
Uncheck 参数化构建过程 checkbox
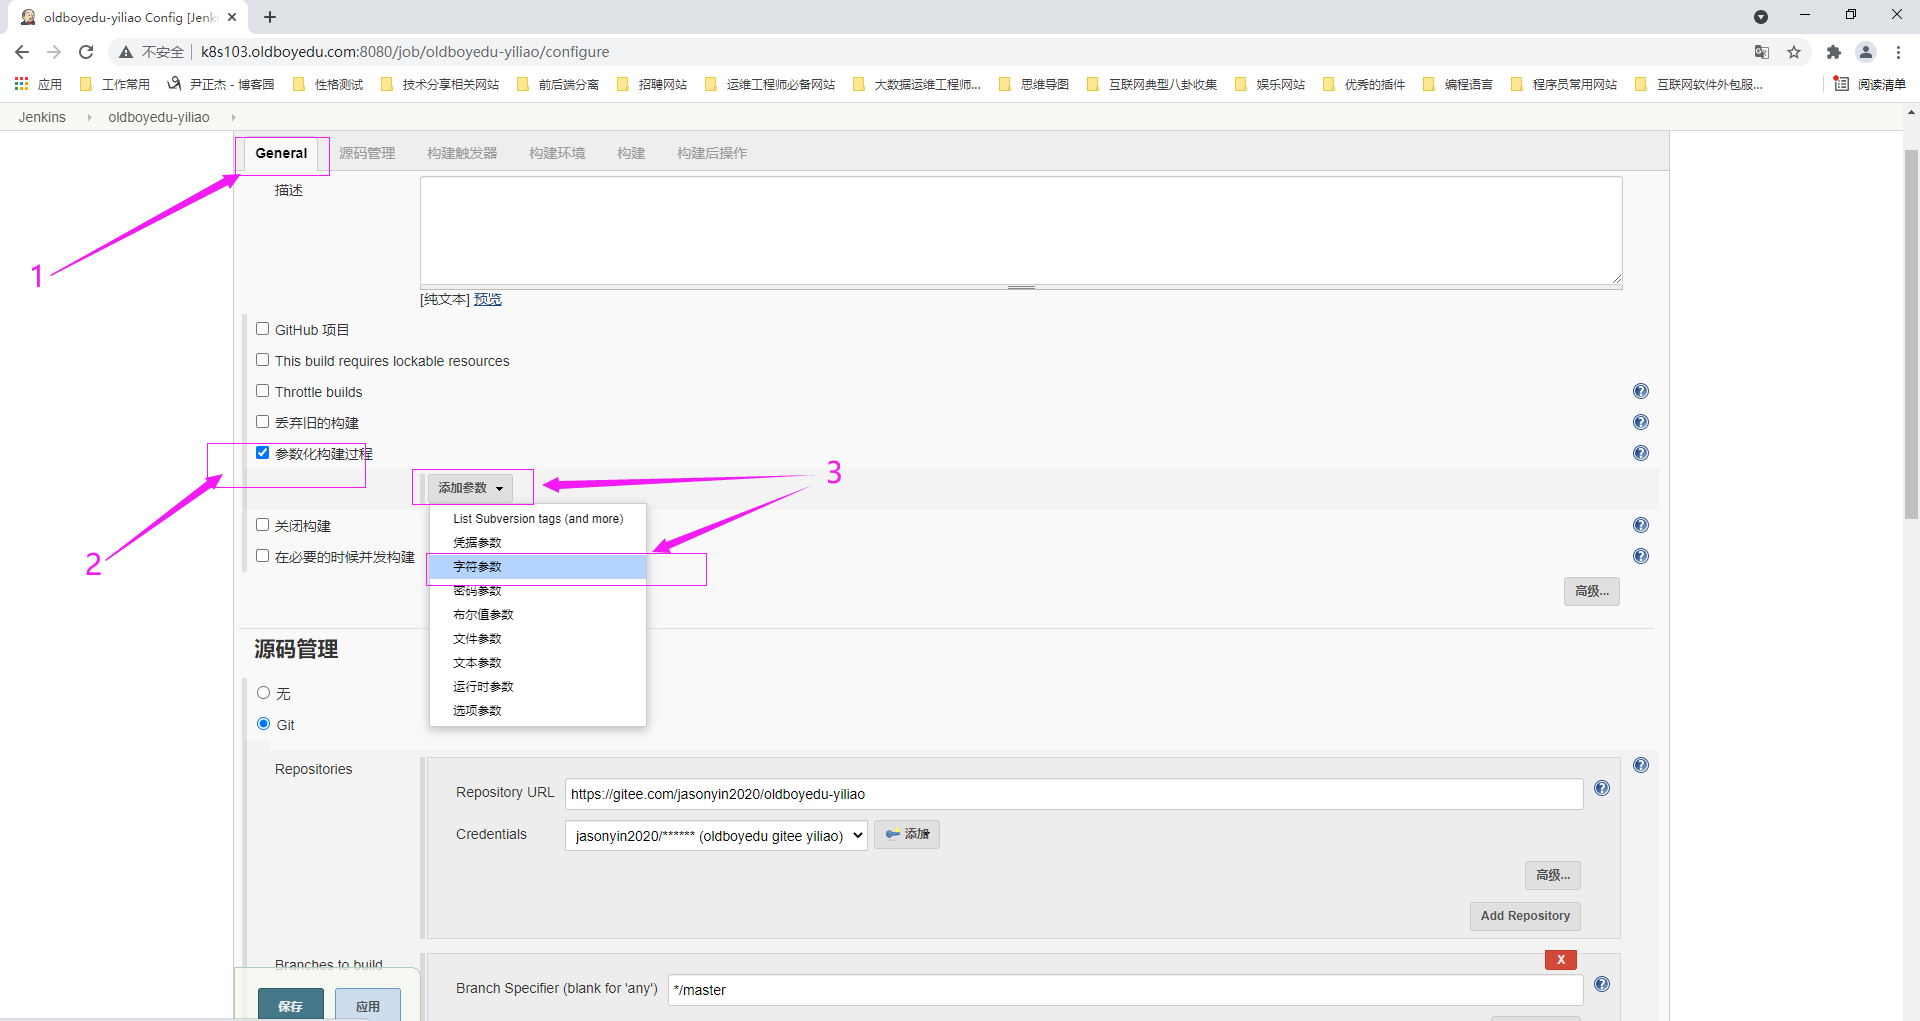(262, 453)
